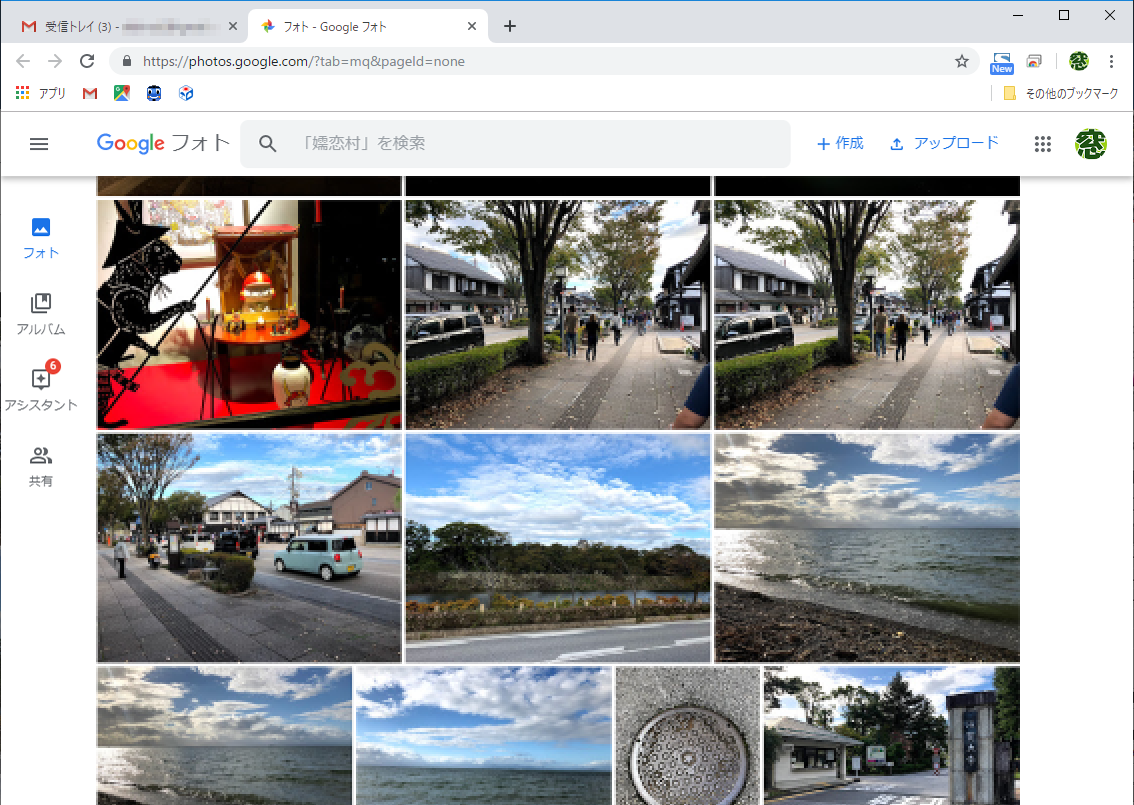The width and height of the screenshot is (1134, 805).
Task: Click the HTTPS padlock icon
Action: 126,61
